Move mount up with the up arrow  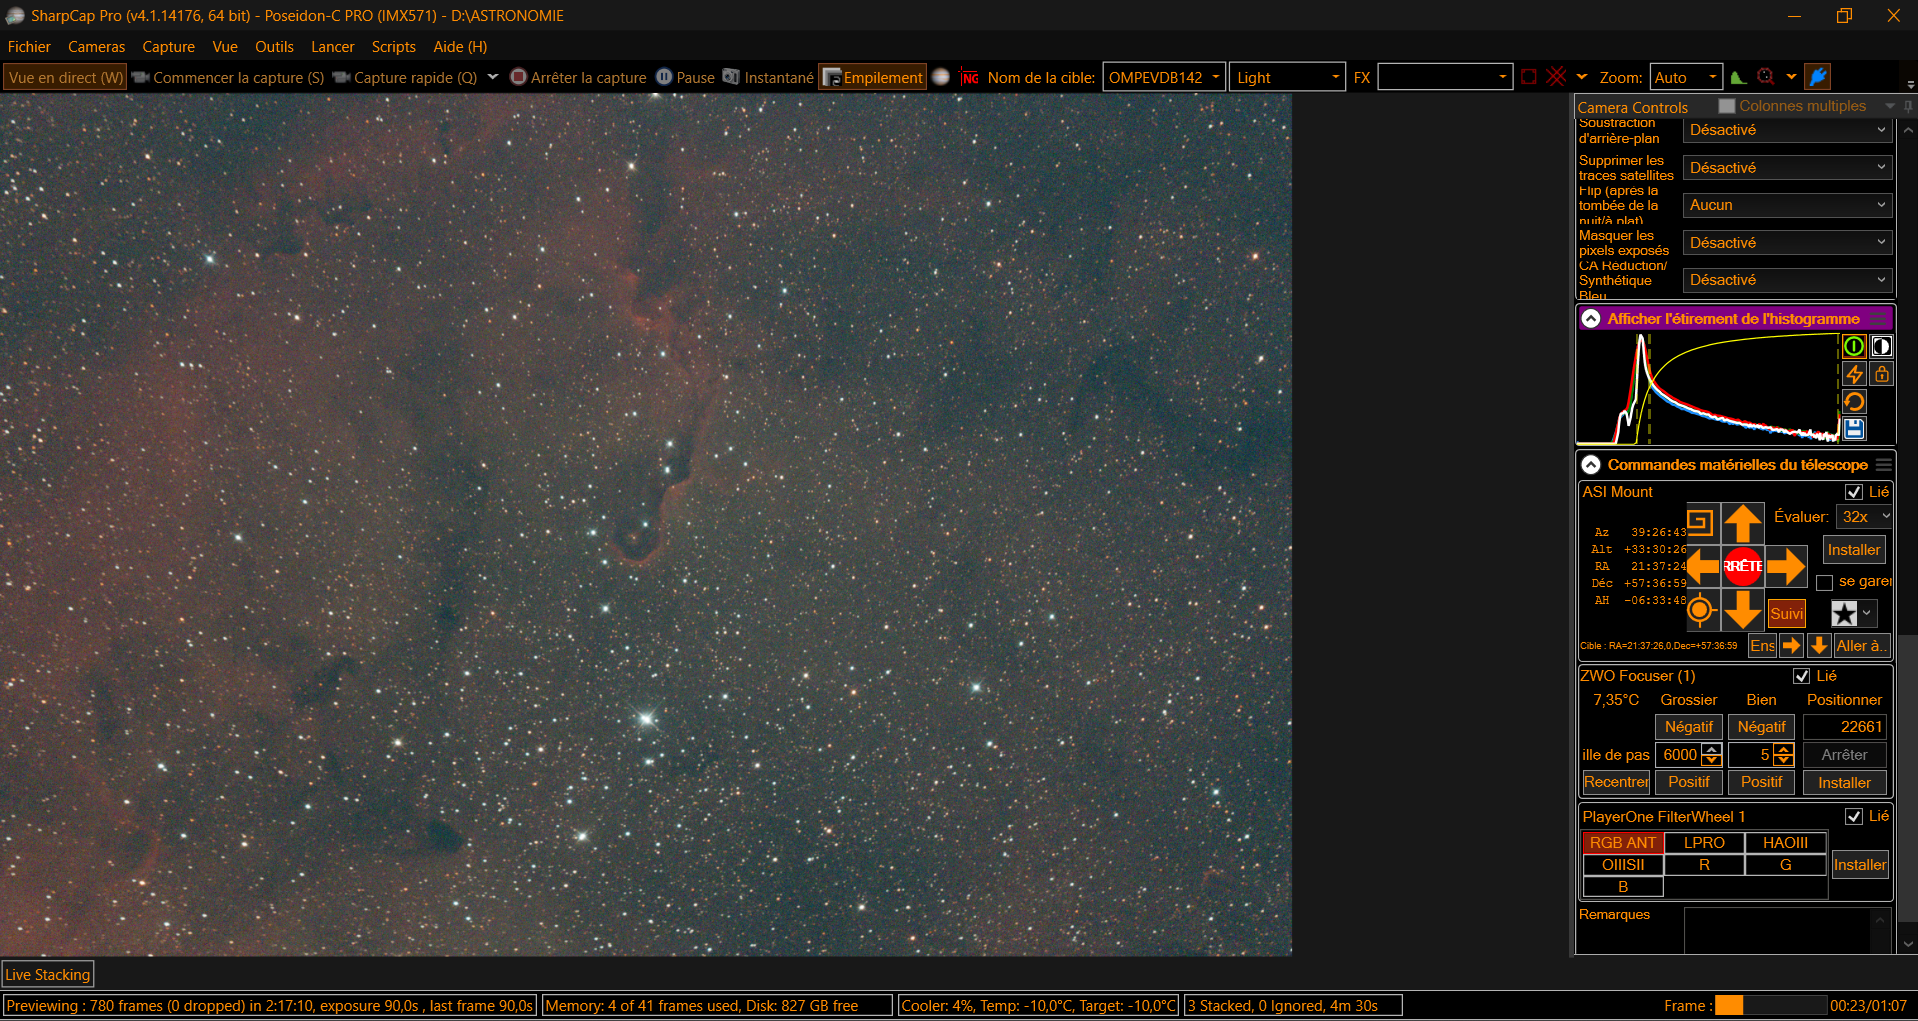coord(1742,523)
